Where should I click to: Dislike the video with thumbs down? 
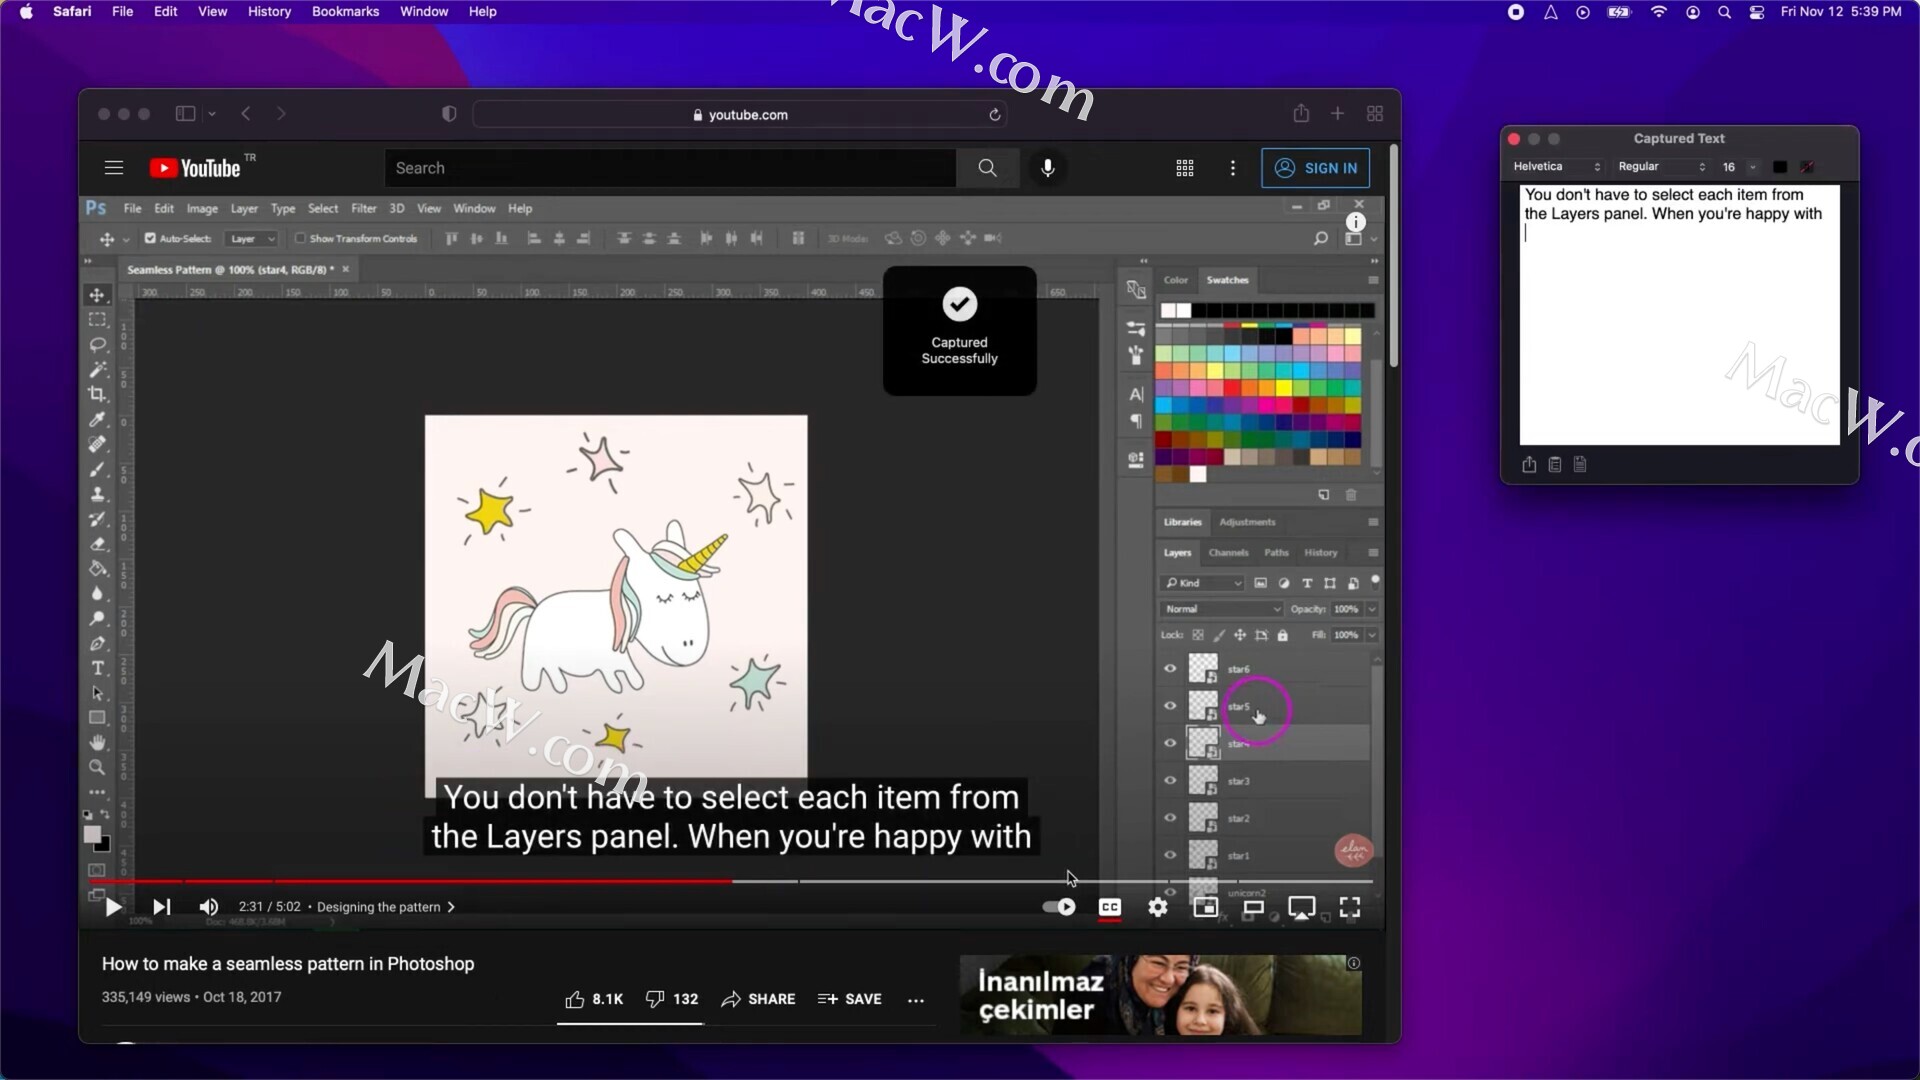(x=672, y=999)
